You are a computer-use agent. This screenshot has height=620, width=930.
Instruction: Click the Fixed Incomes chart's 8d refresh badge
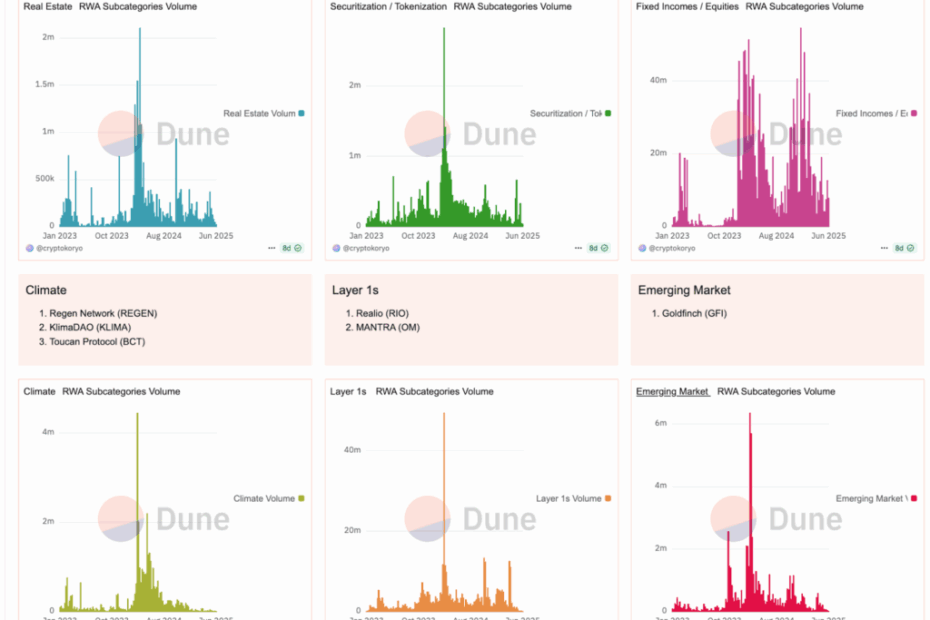click(904, 247)
